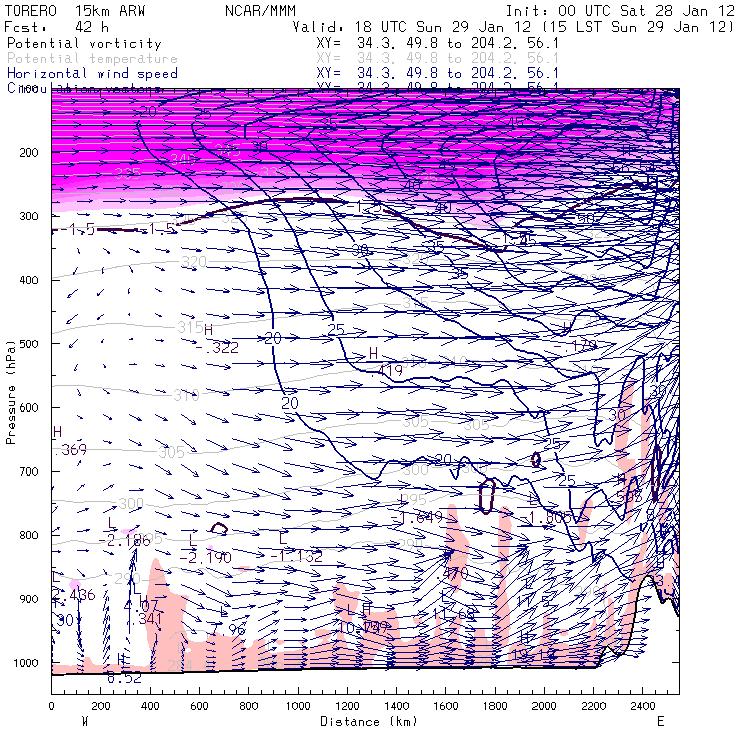740x740 pixels.
Task: Click the '-1.649' vorticity value
Action: click(417, 518)
